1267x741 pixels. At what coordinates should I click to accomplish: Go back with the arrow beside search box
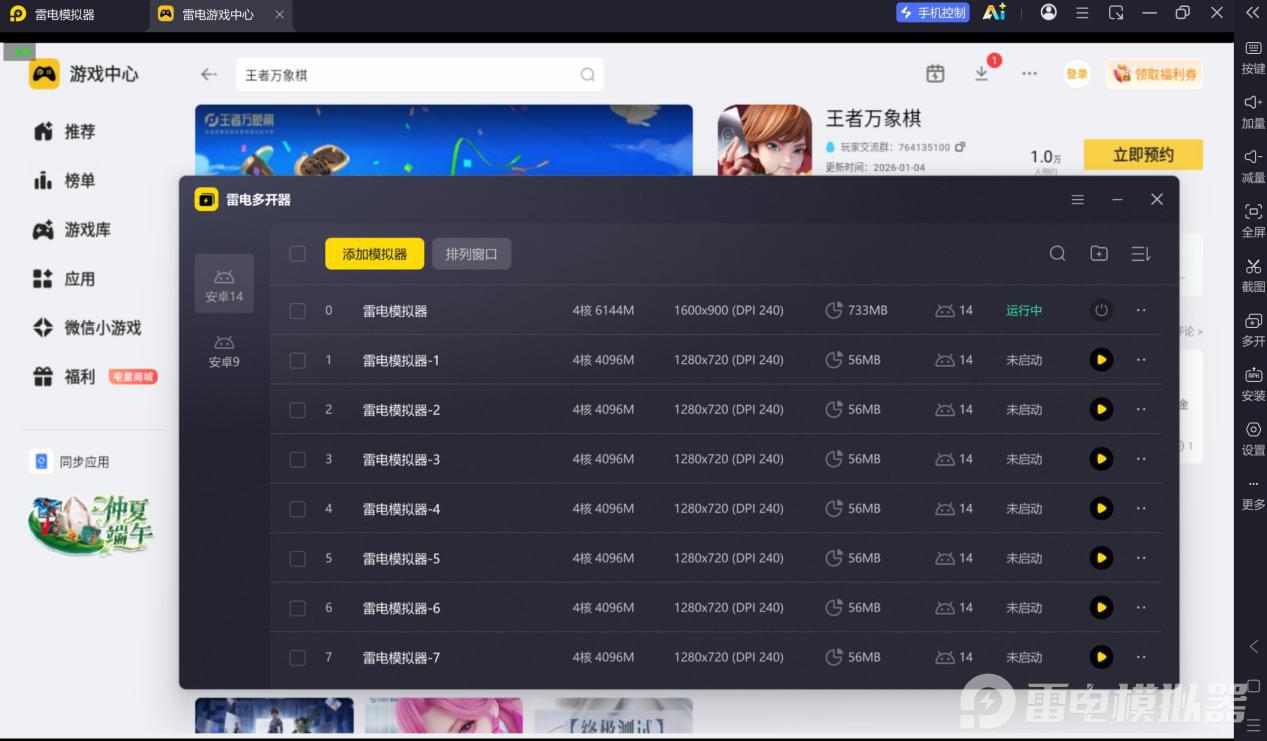point(208,74)
